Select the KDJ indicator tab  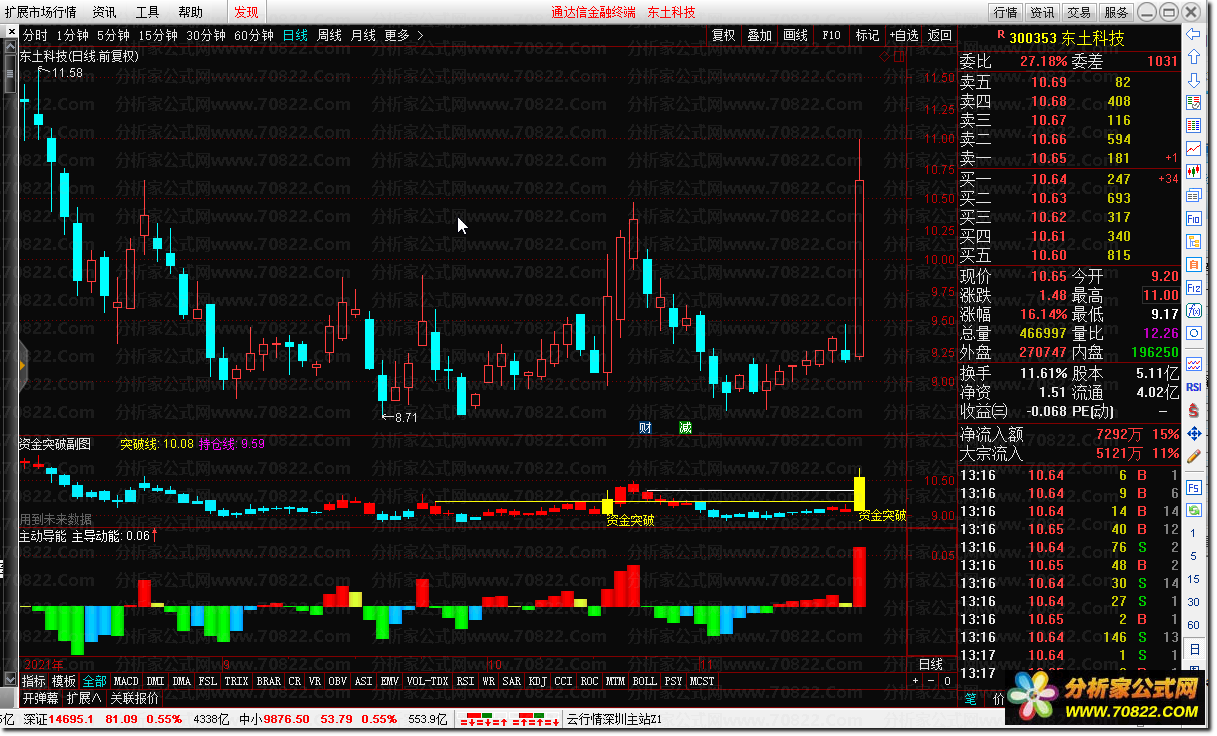(x=536, y=681)
